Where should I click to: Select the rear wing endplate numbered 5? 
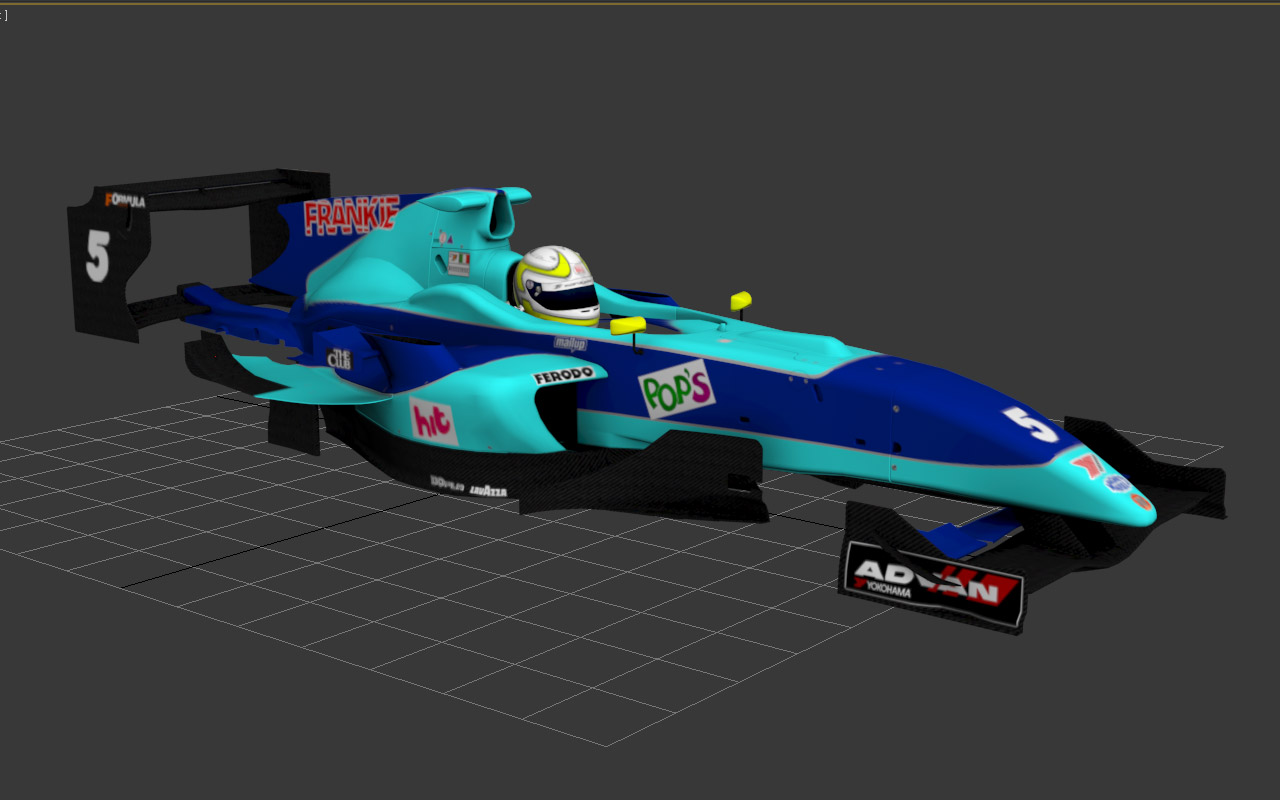(107, 263)
